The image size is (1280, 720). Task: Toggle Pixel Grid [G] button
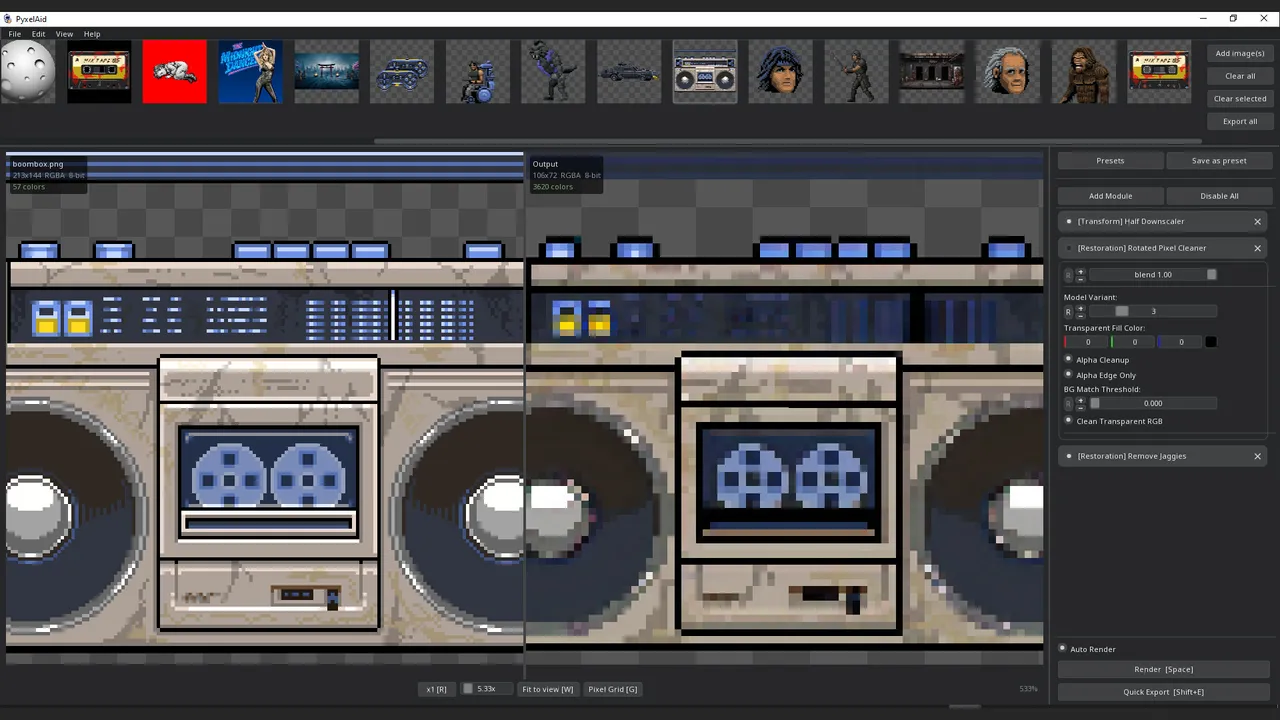(x=612, y=689)
